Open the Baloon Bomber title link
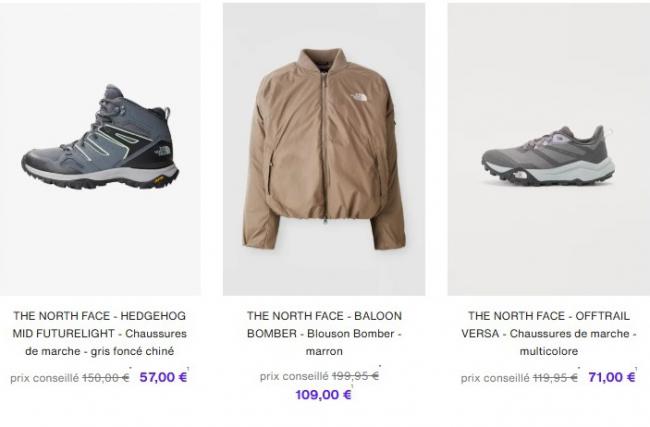Image resolution: width=650 pixels, height=427 pixels. coord(324,315)
